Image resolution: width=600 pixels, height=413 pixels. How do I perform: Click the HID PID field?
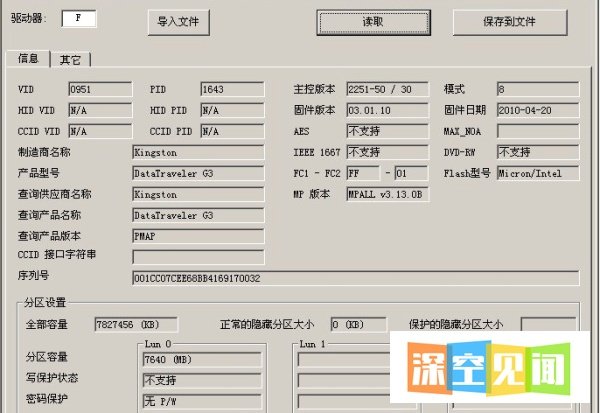tap(232, 110)
